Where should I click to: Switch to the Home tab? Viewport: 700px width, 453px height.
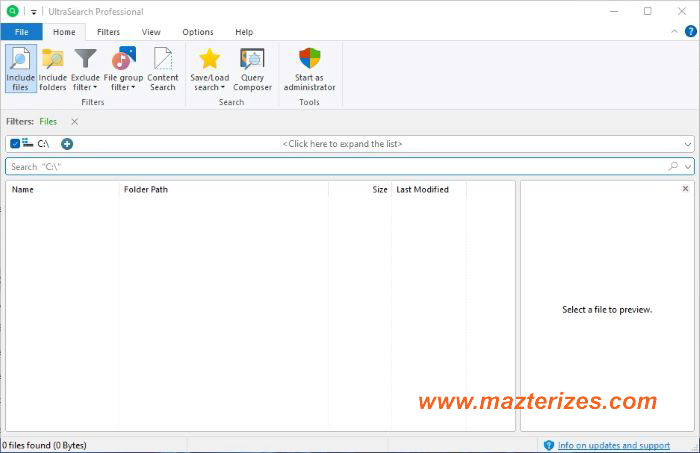pyautogui.click(x=64, y=32)
